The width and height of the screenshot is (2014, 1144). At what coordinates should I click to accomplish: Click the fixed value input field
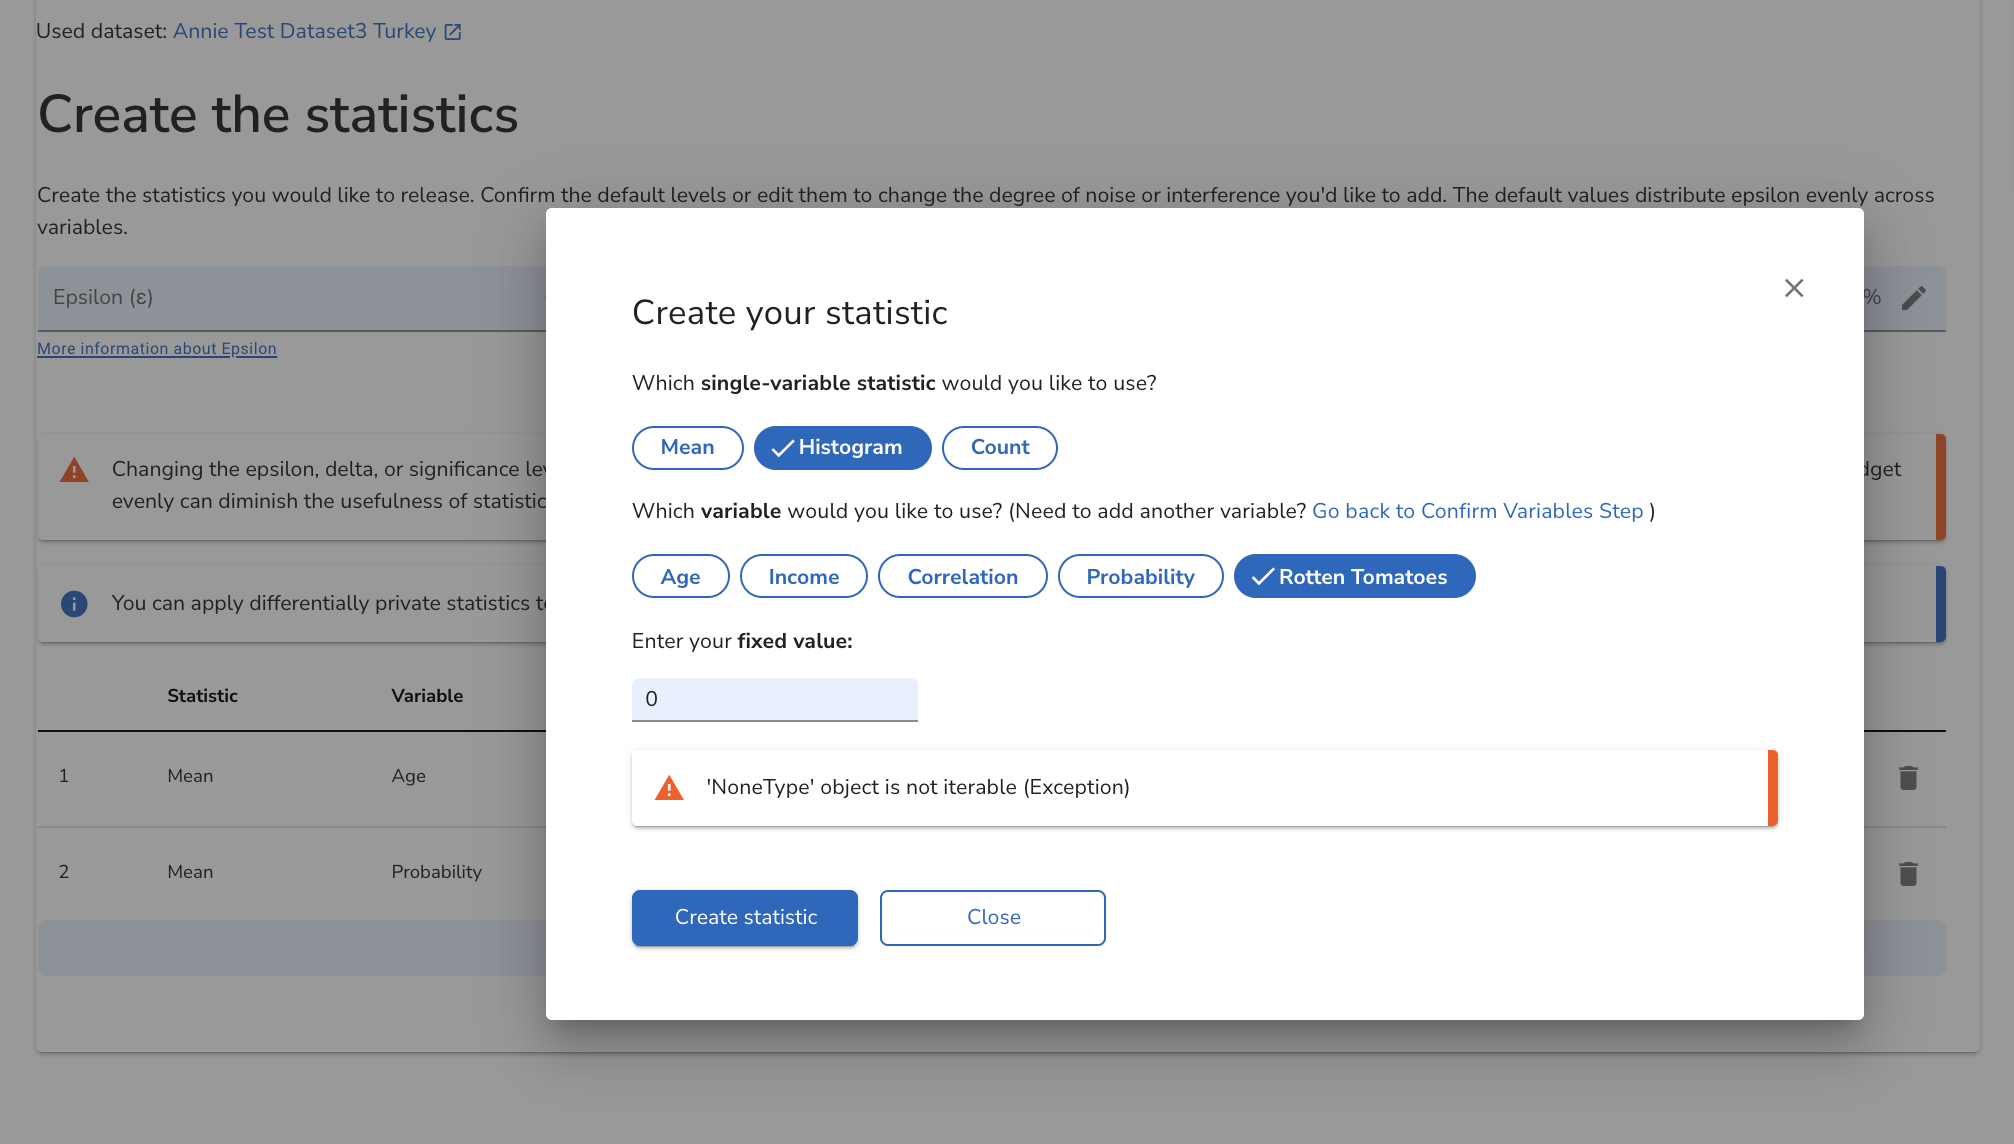tap(774, 699)
